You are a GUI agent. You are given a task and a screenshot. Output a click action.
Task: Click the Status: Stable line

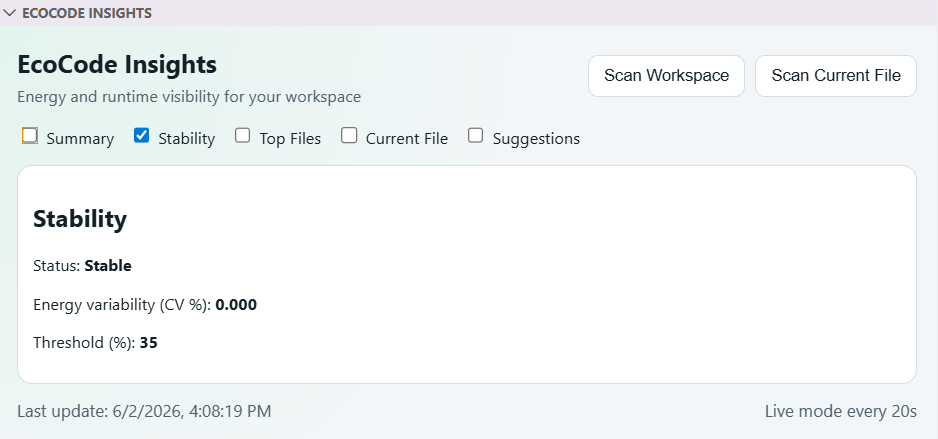coord(83,266)
